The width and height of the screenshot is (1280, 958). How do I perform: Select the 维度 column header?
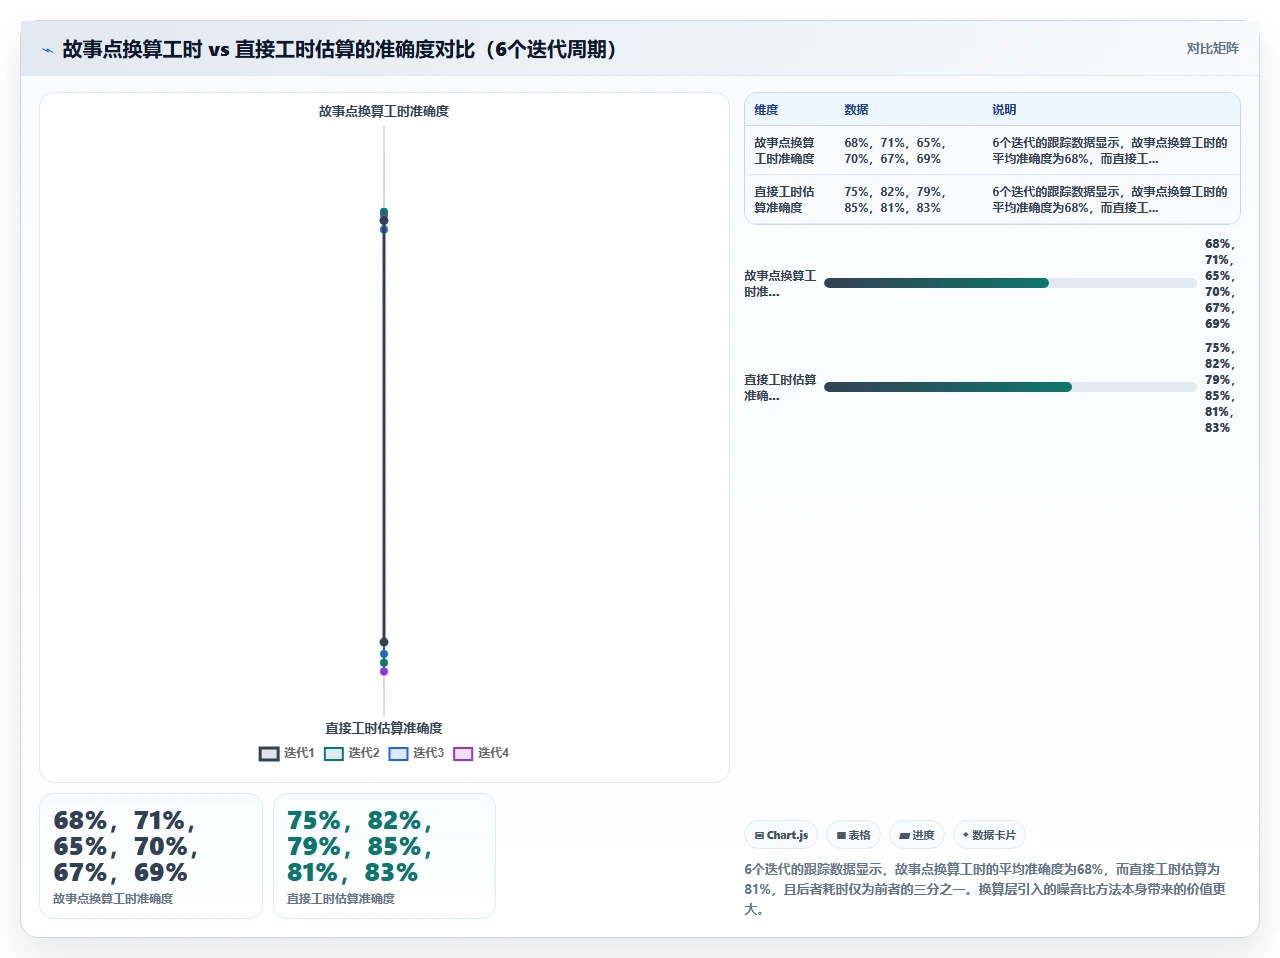pos(789,110)
